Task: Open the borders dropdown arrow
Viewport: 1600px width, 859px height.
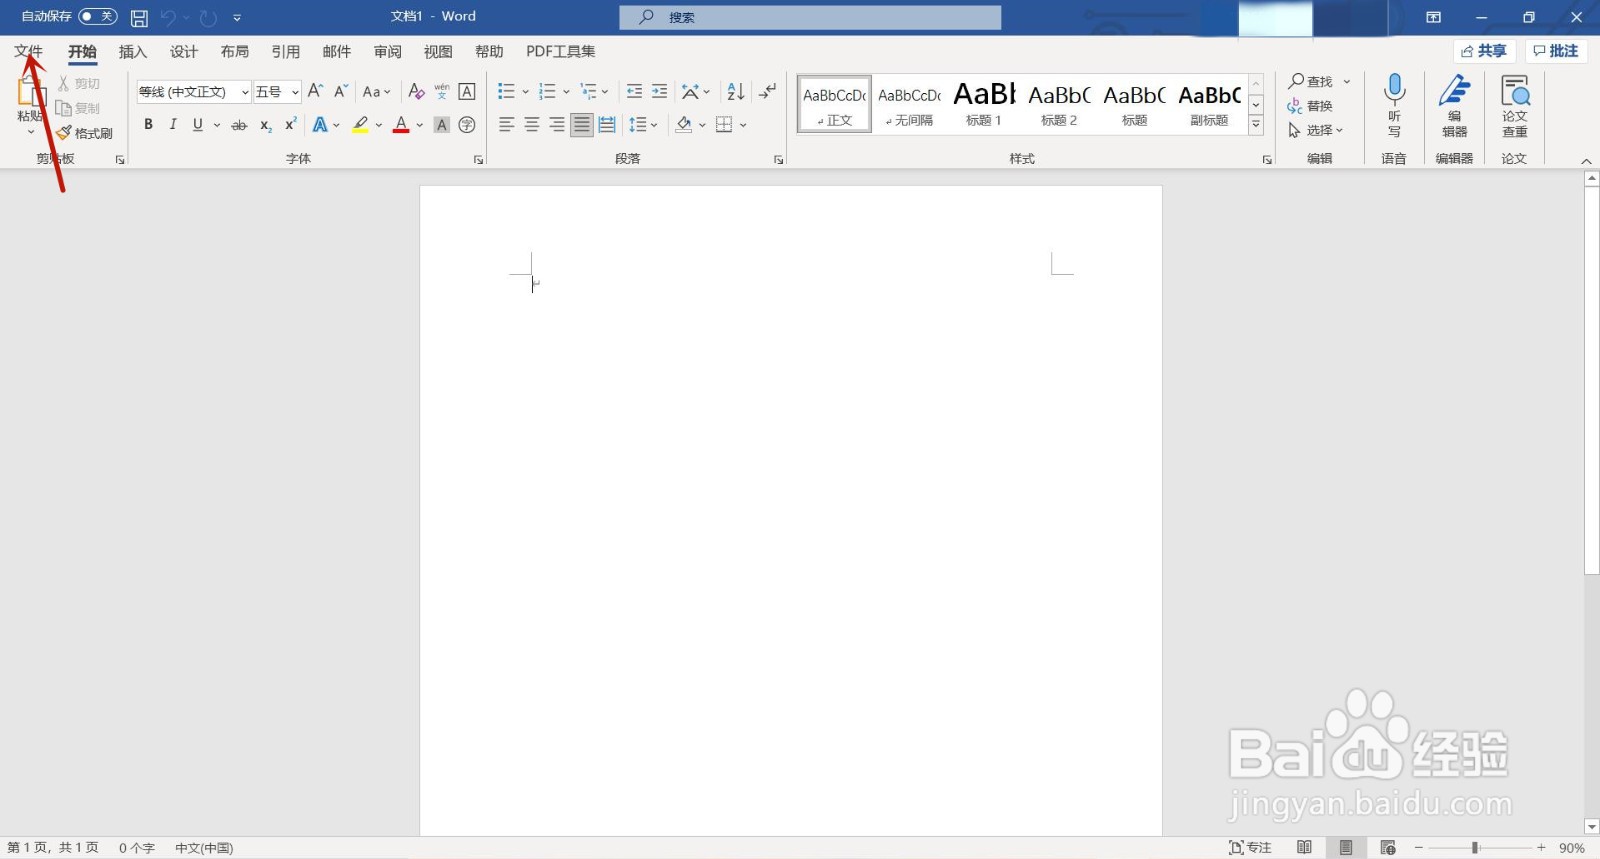Action: 743,125
